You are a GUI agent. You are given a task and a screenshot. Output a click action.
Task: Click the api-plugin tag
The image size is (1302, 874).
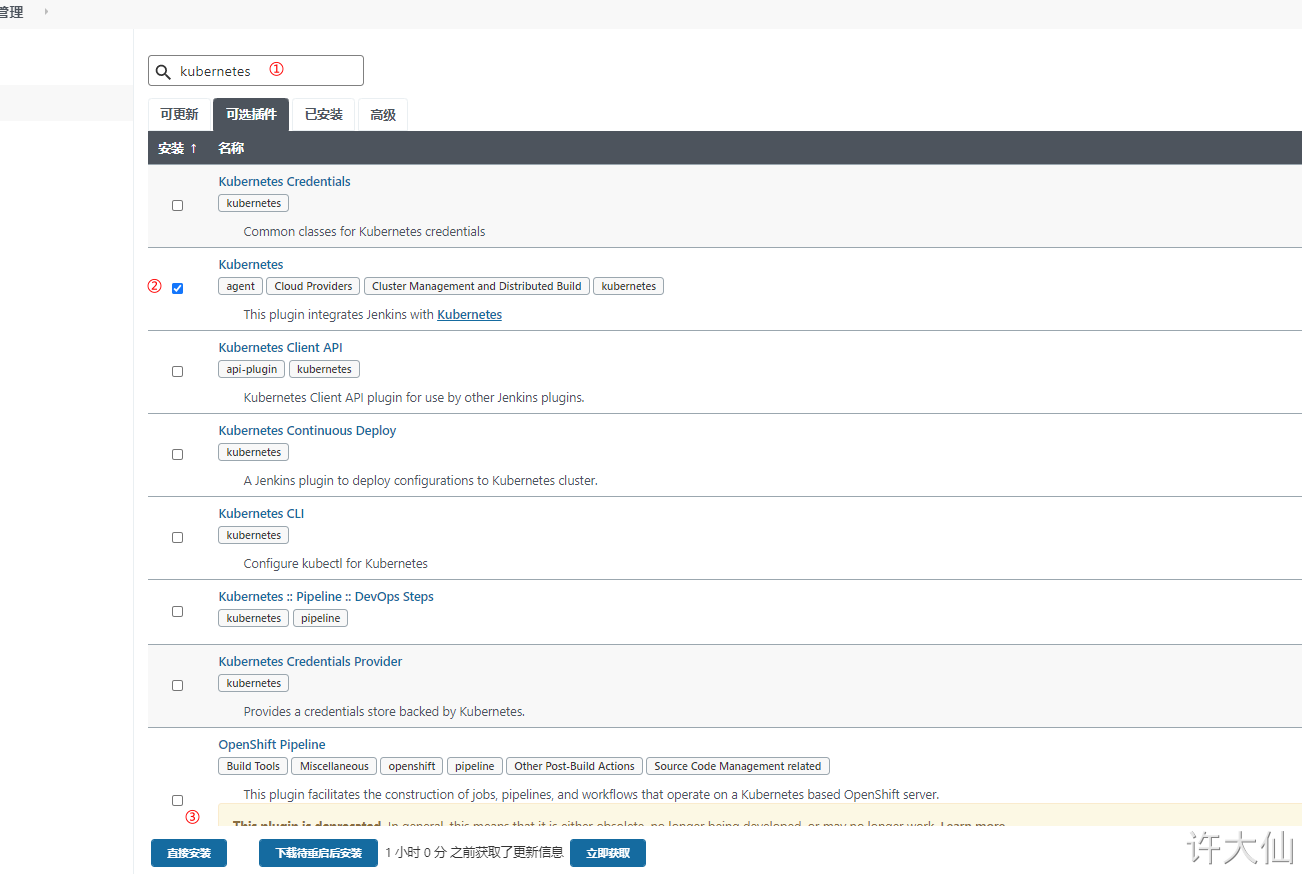click(x=252, y=369)
